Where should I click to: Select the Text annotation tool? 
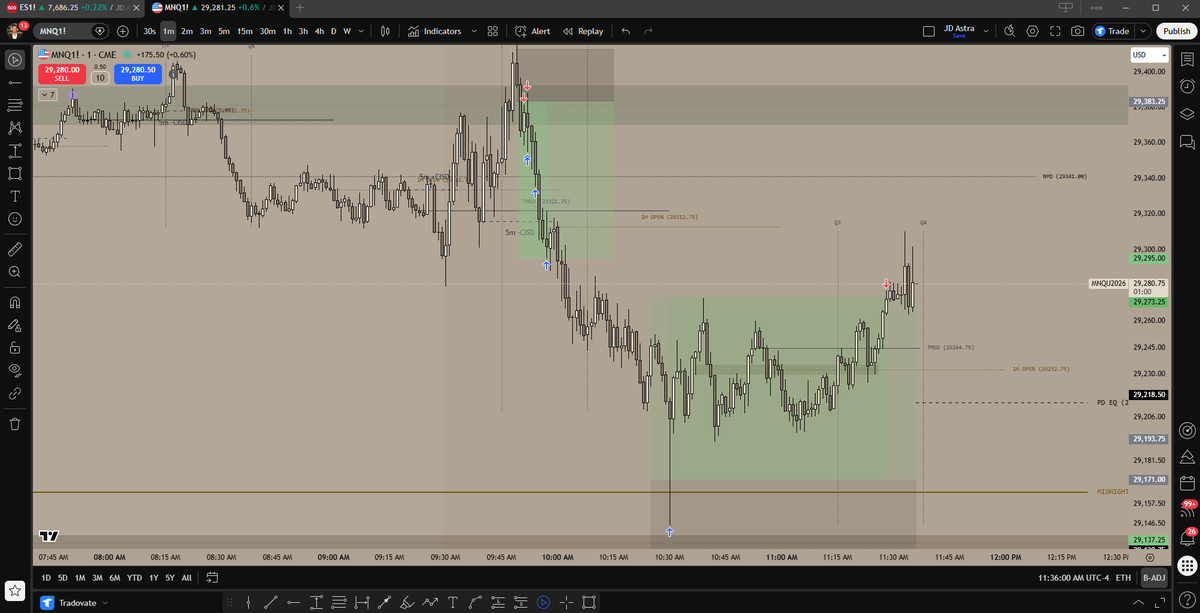coord(15,195)
